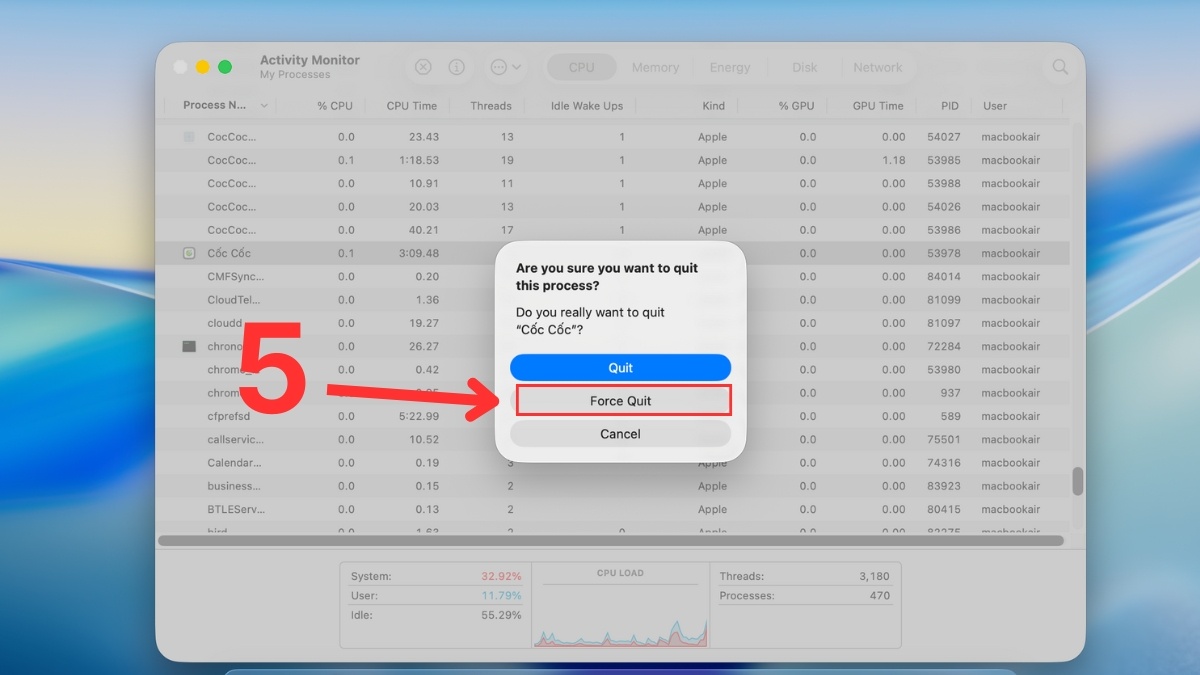Sort by the Threads column header
The height and width of the screenshot is (675, 1200).
[x=491, y=106]
